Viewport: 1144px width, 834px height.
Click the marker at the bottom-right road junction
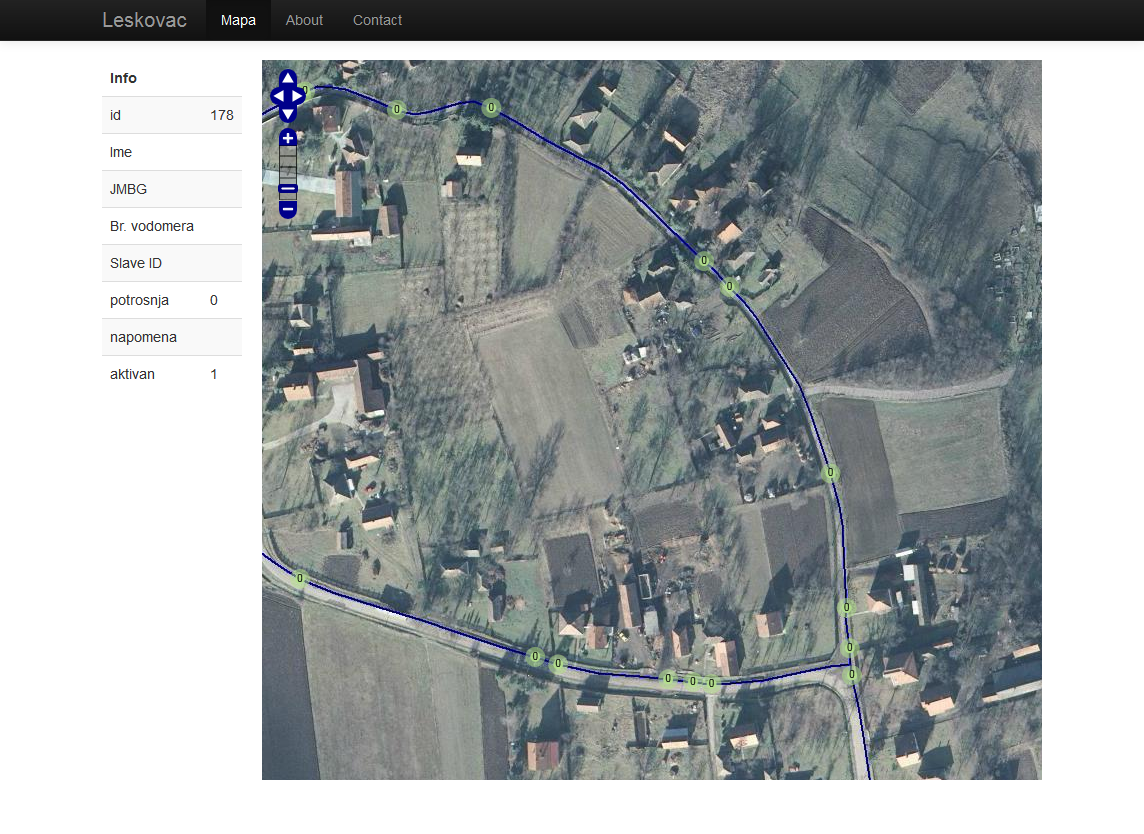coord(852,675)
